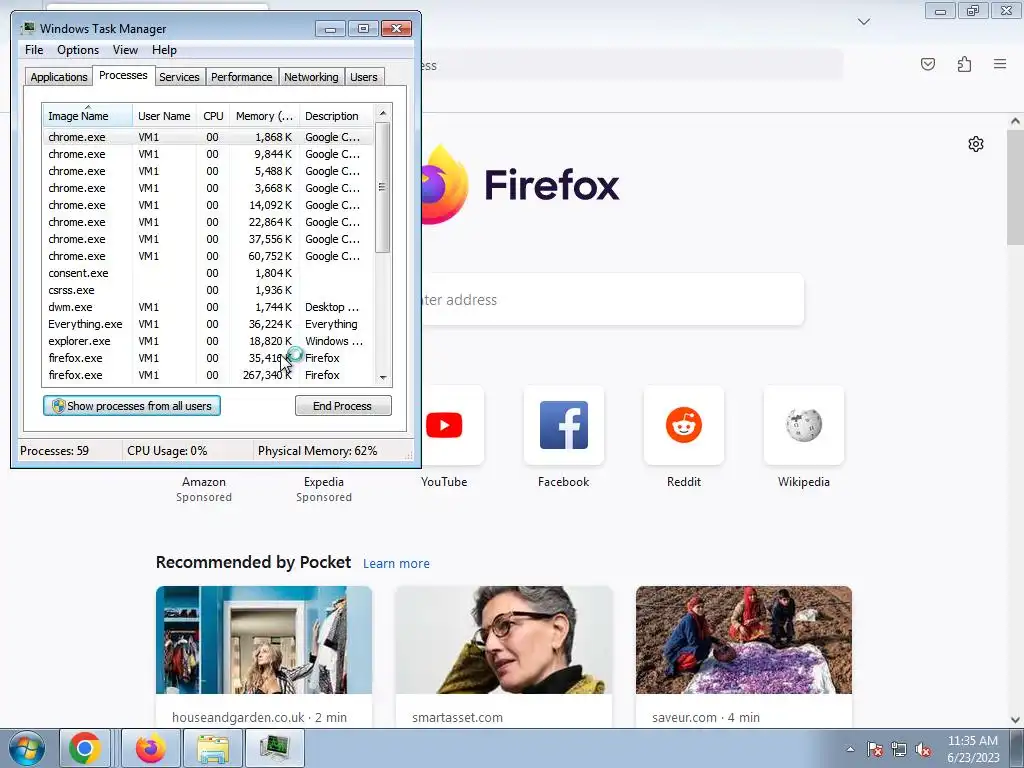Open saveur.com article thumbnail

744,640
